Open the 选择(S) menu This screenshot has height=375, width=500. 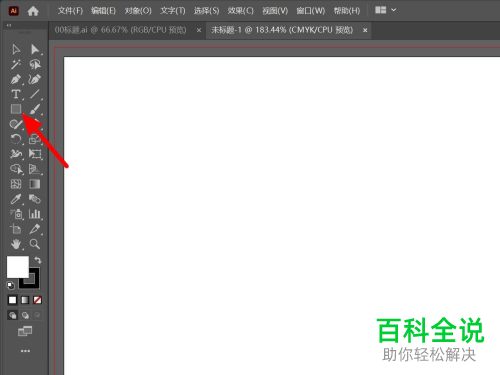207,11
